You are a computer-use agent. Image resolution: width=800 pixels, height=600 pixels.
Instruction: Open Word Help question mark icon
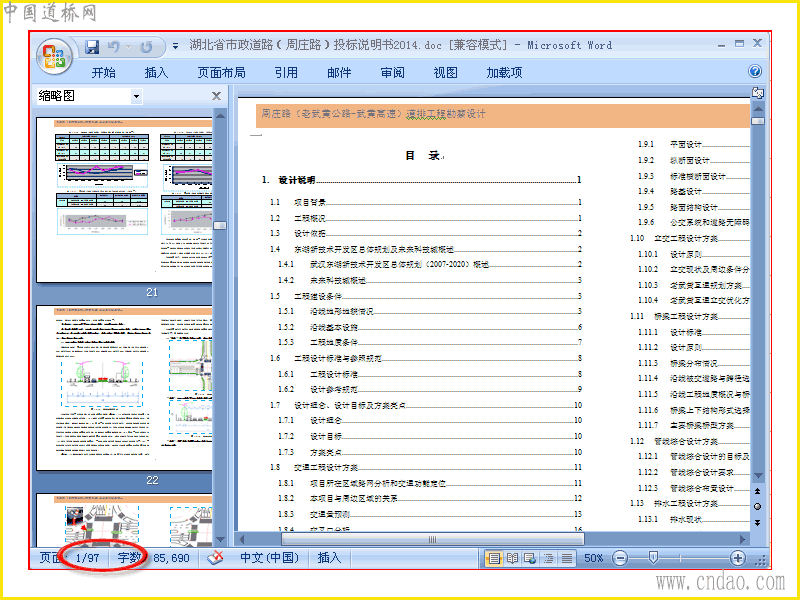pos(755,71)
